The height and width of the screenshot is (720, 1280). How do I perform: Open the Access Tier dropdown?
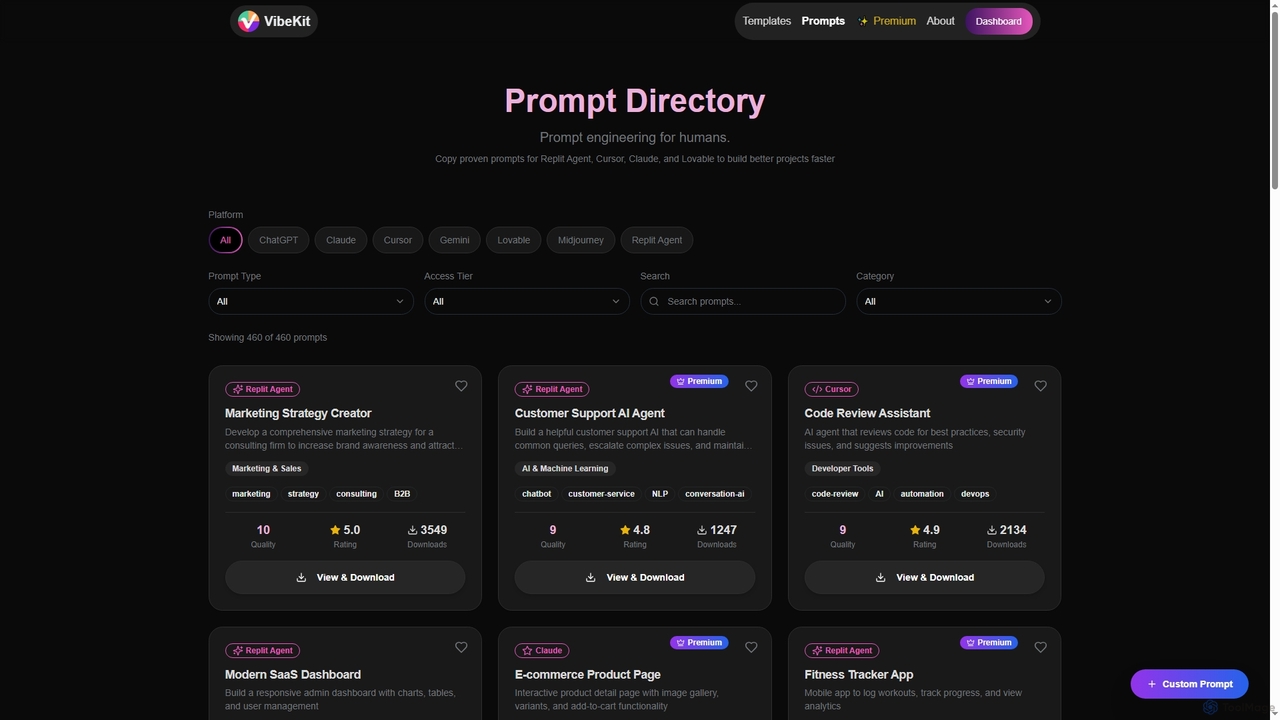527,301
